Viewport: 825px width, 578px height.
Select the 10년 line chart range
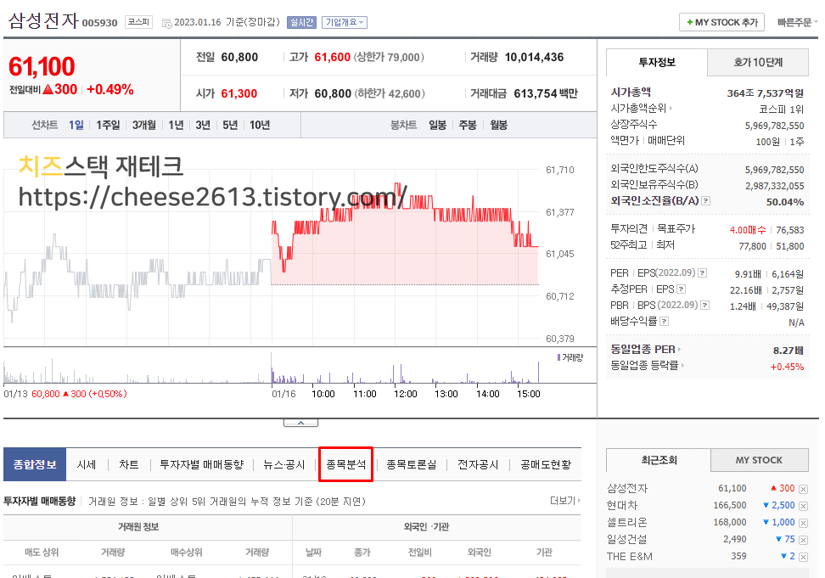tap(259, 125)
